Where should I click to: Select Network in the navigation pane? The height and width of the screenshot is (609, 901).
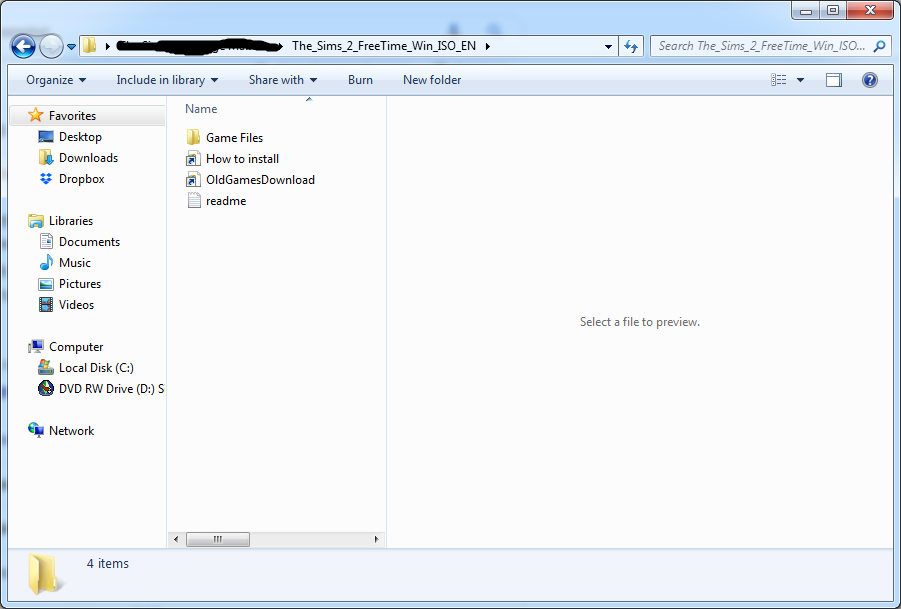pyautogui.click(x=60, y=431)
